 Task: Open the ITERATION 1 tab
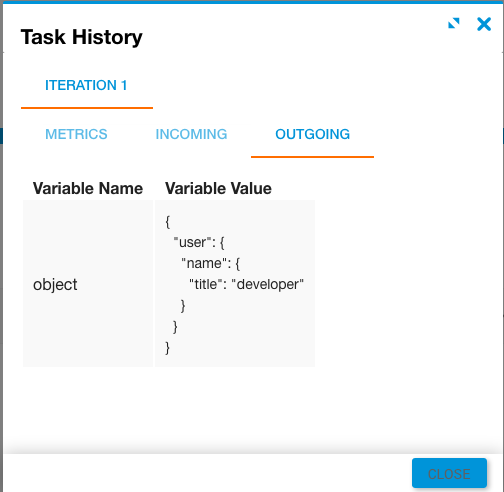click(87, 85)
